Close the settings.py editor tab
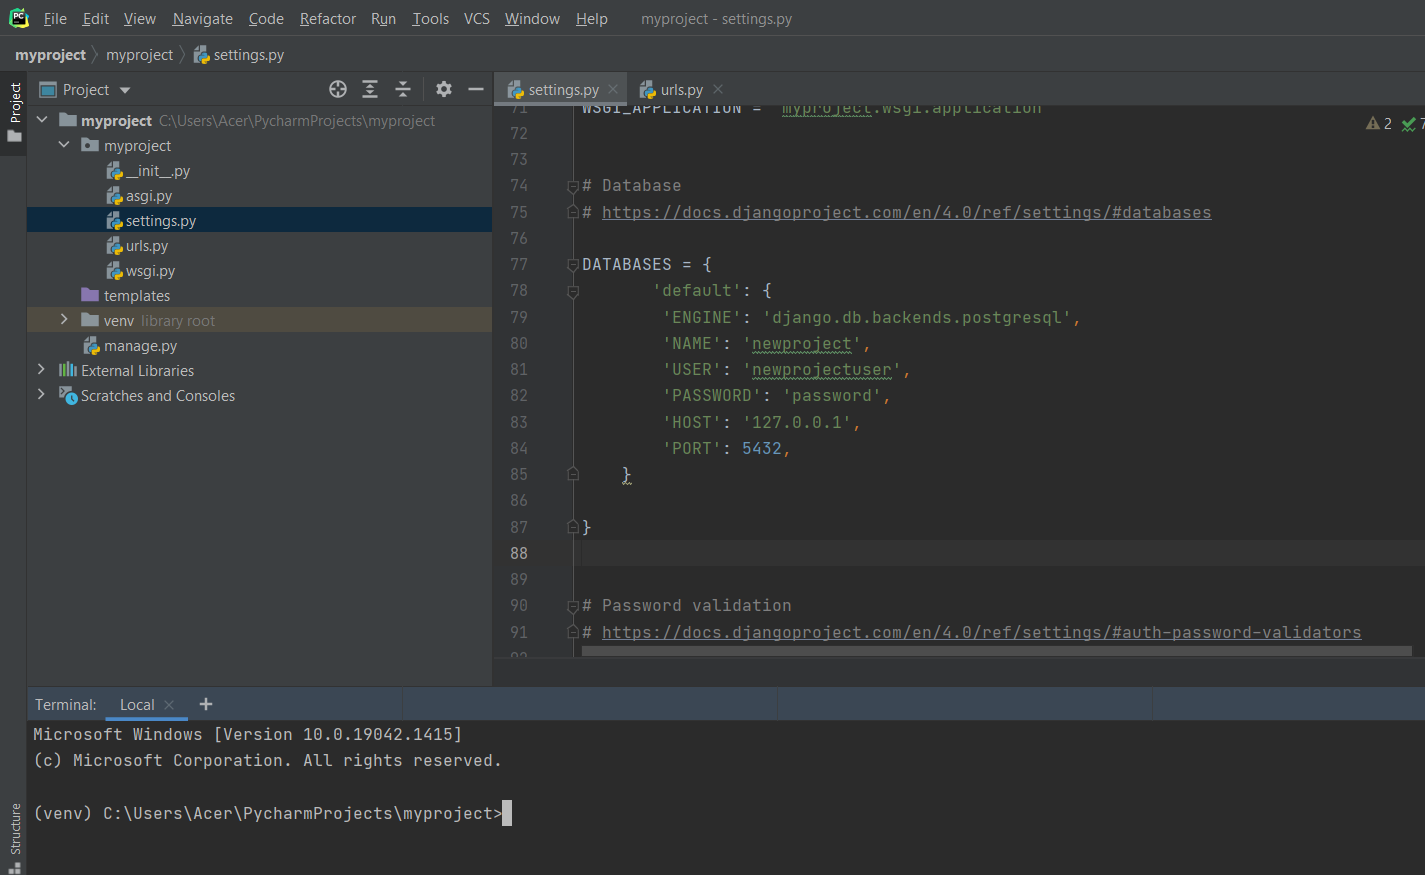The height and width of the screenshot is (875, 1425). click(x=613, y=89)
